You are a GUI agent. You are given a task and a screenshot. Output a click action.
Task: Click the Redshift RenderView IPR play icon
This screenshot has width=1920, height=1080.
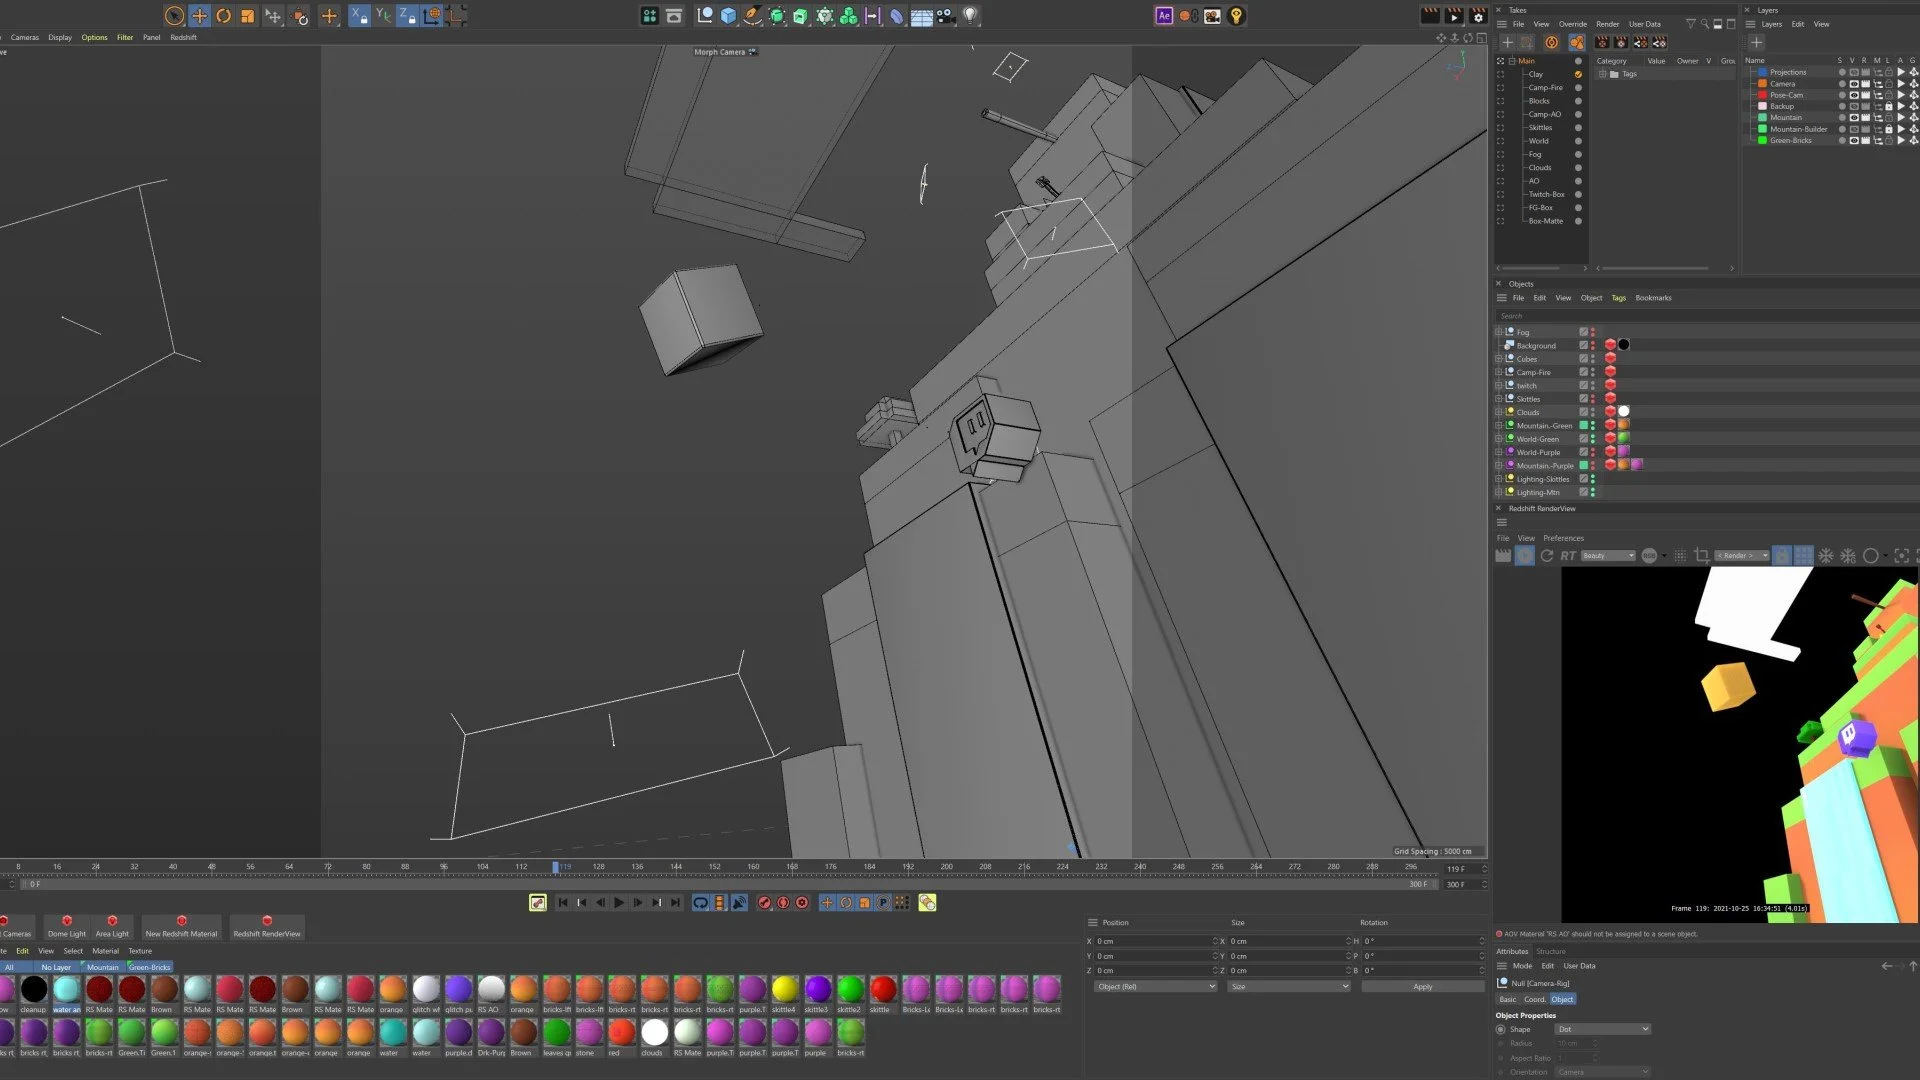[x=1524, y=556]
